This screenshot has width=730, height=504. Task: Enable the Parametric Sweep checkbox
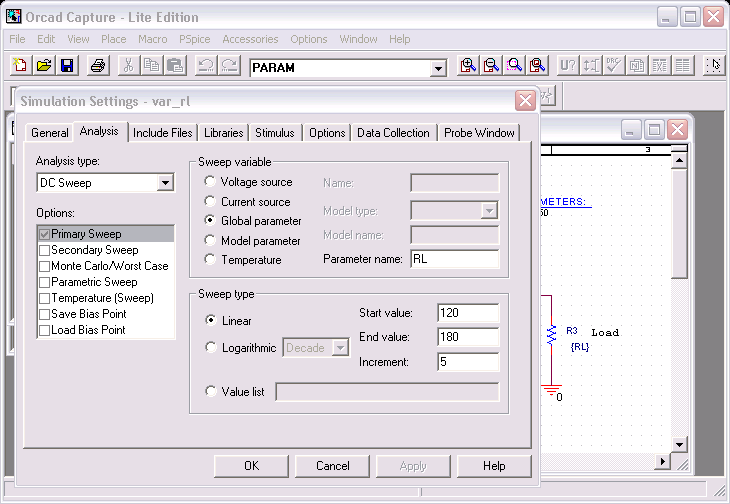click(45, 282)
